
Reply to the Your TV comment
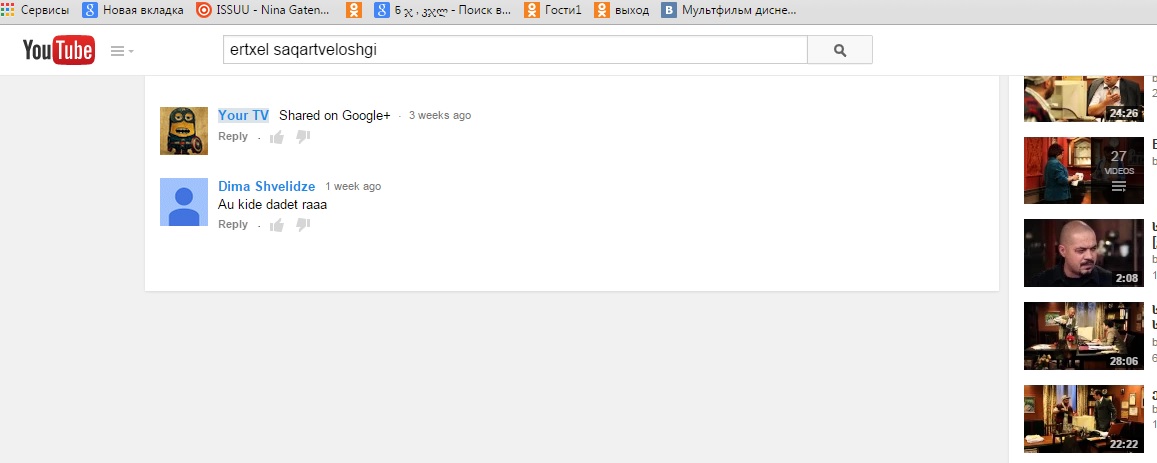(232, 136)
